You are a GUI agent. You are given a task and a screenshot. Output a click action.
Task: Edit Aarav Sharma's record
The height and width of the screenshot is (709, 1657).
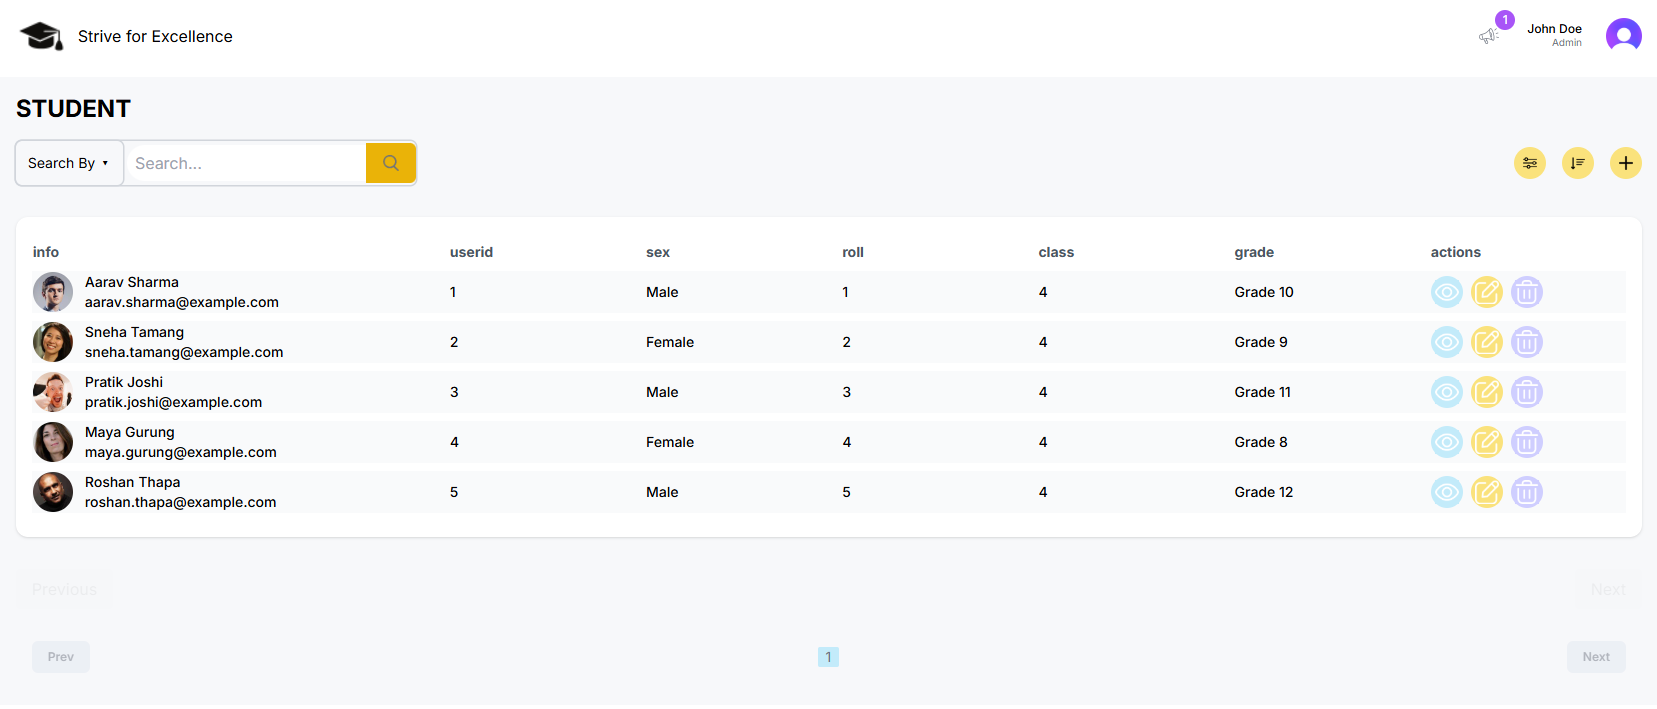coord(1486,292)
